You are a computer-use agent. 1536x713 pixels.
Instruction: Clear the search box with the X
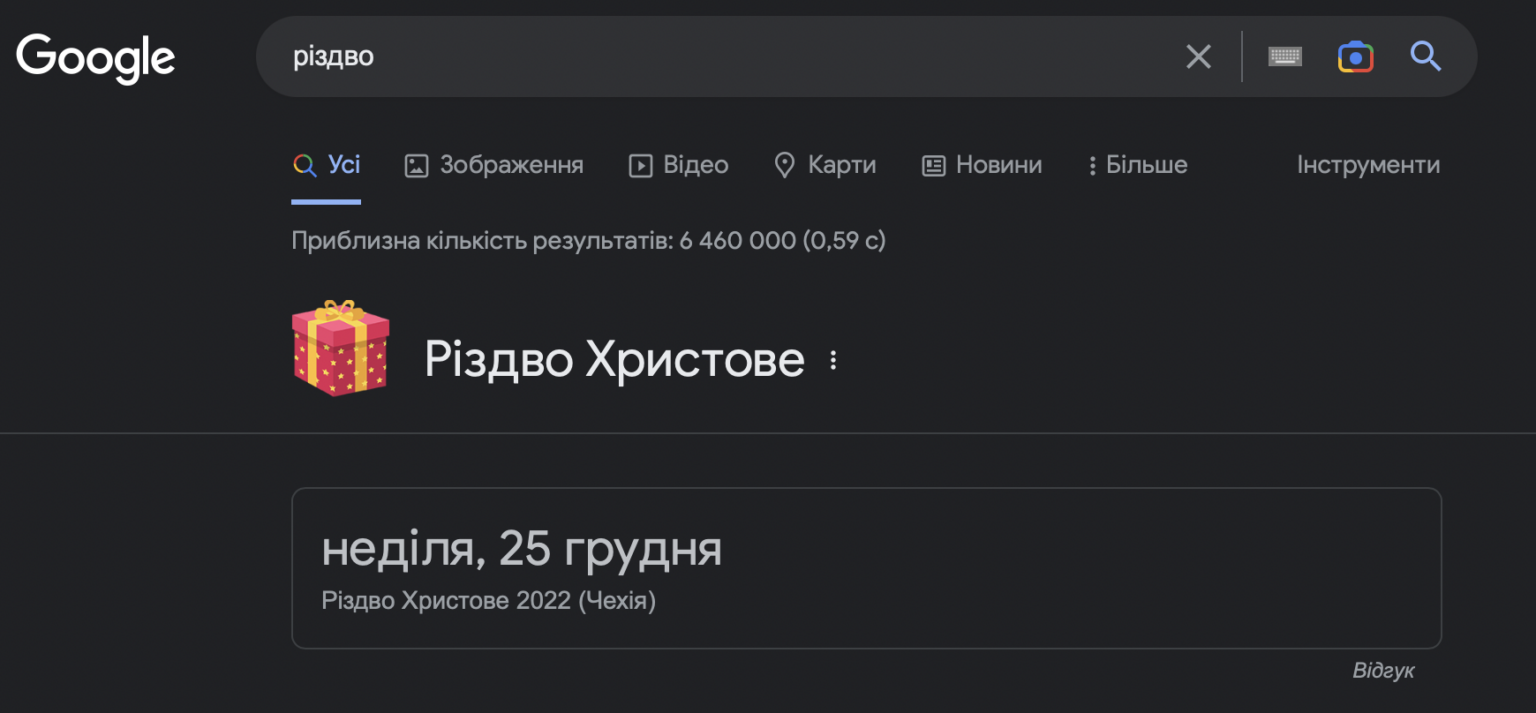1198,57
